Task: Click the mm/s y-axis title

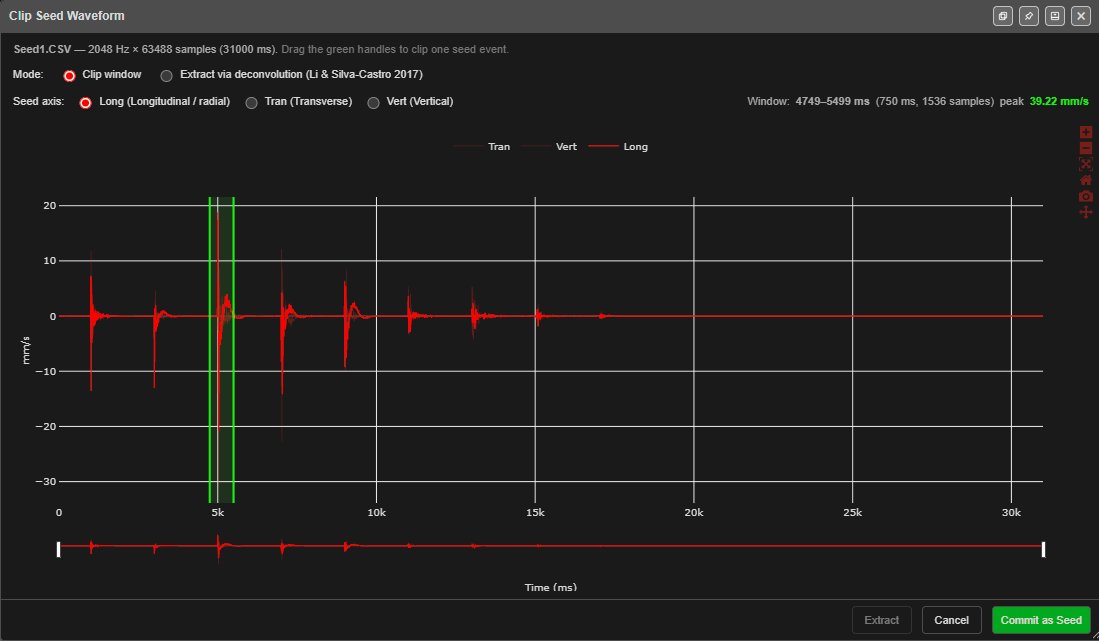Action: coord(26,350)
